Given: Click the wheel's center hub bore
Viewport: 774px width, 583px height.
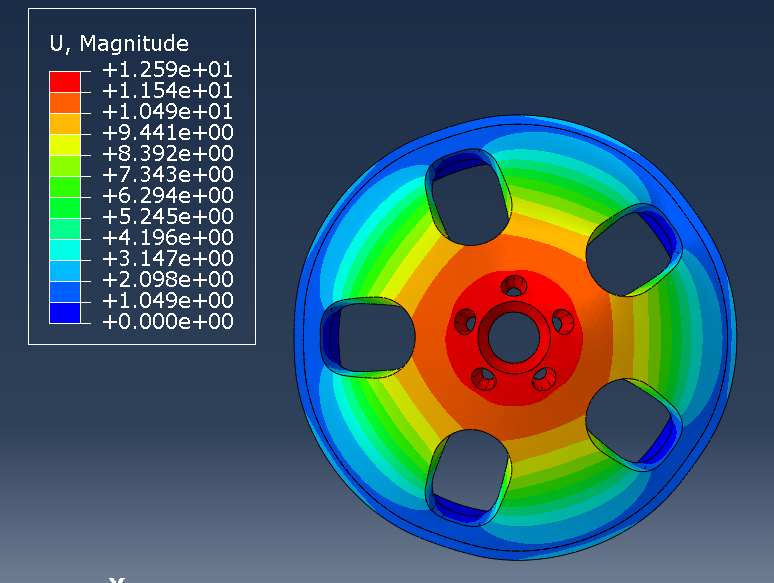Looking at the screenshot, I should pos(514,338).
